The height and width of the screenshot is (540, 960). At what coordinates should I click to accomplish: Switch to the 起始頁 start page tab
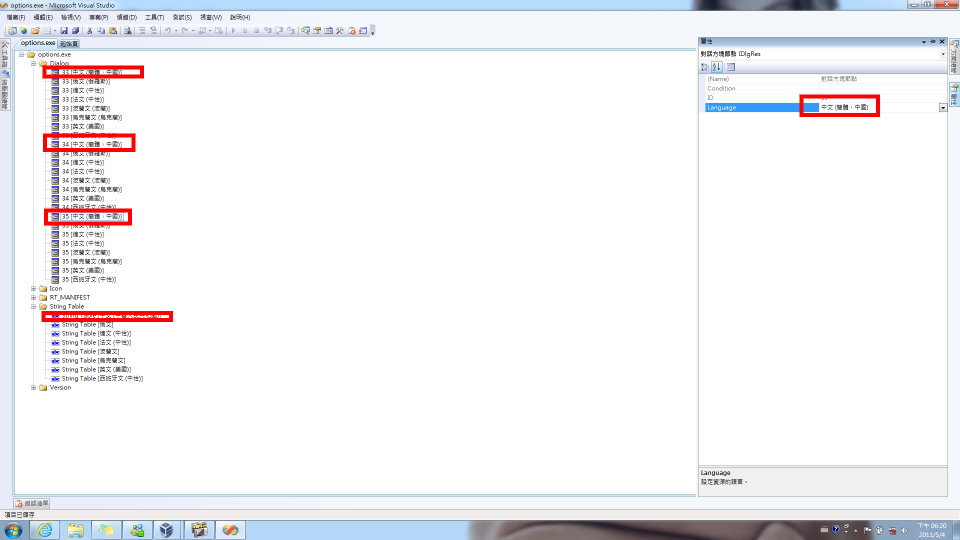[x=69, y=43]
